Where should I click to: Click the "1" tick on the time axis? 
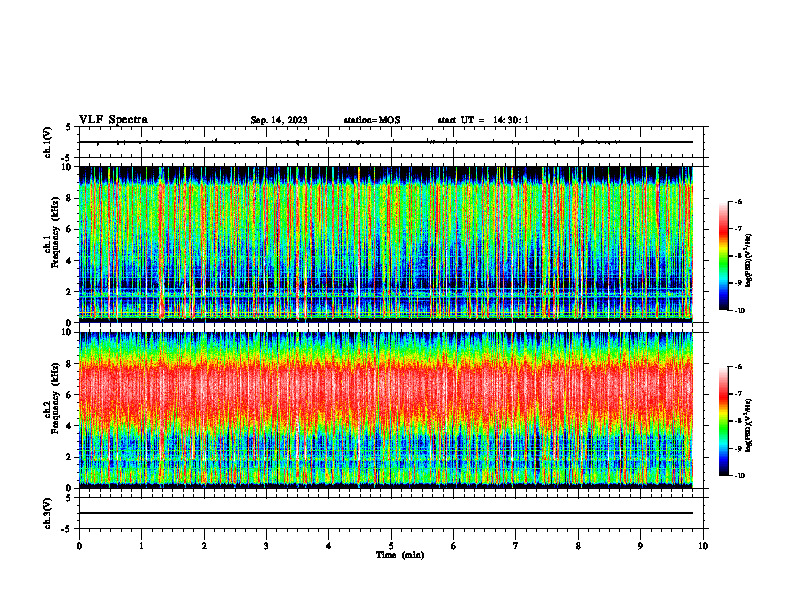pos(142,546)
